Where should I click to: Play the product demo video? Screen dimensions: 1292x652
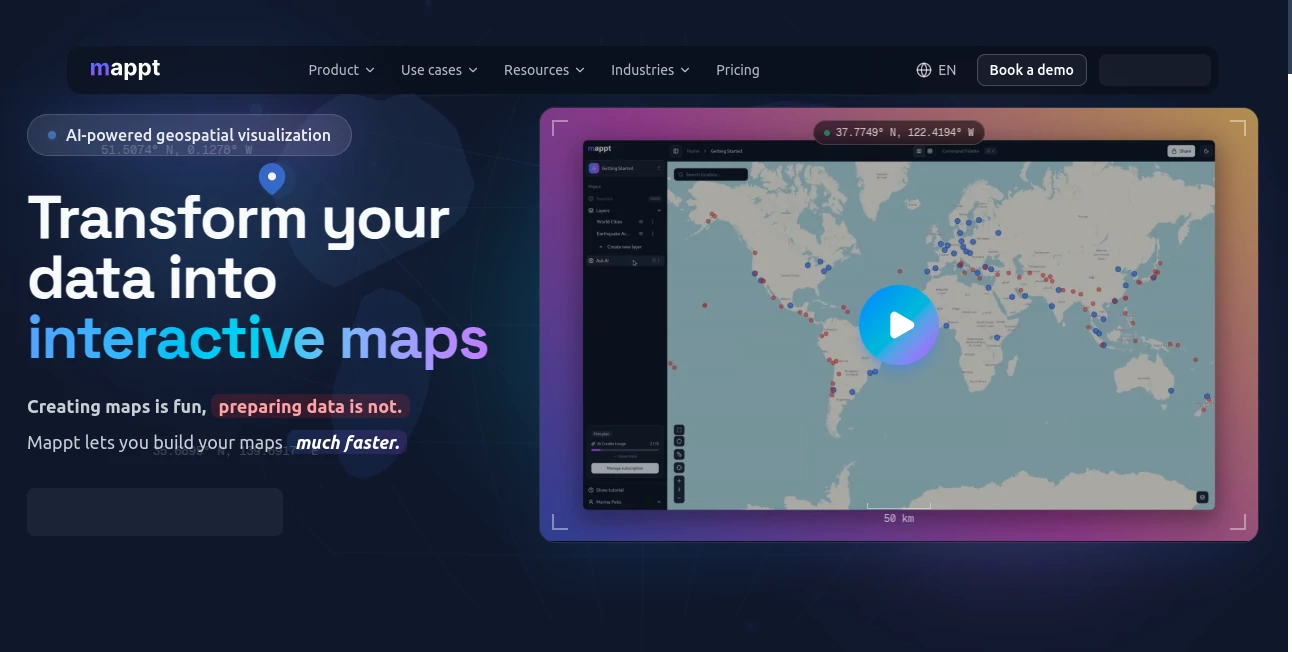[x=899, y=325]
